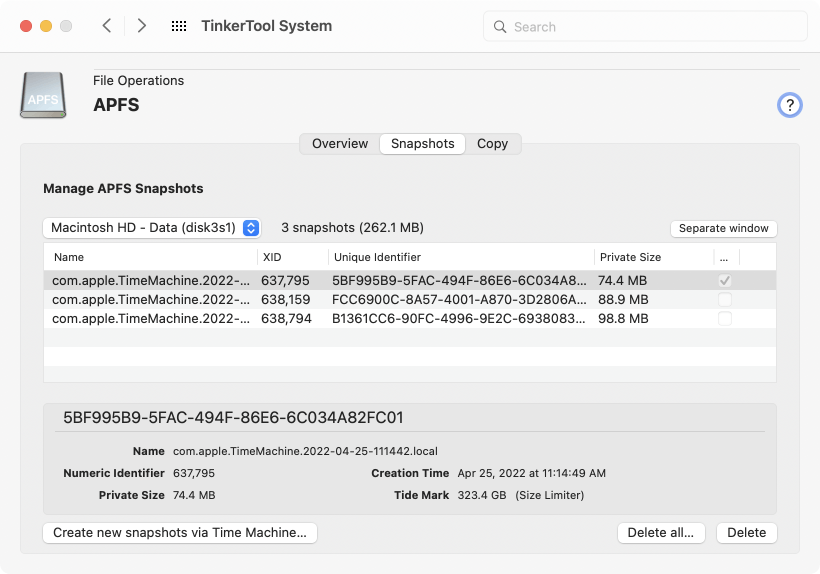This screenshot has height=574, width=820.
Task: Click the magnifier icon in the search field
Action: [500, 27]
